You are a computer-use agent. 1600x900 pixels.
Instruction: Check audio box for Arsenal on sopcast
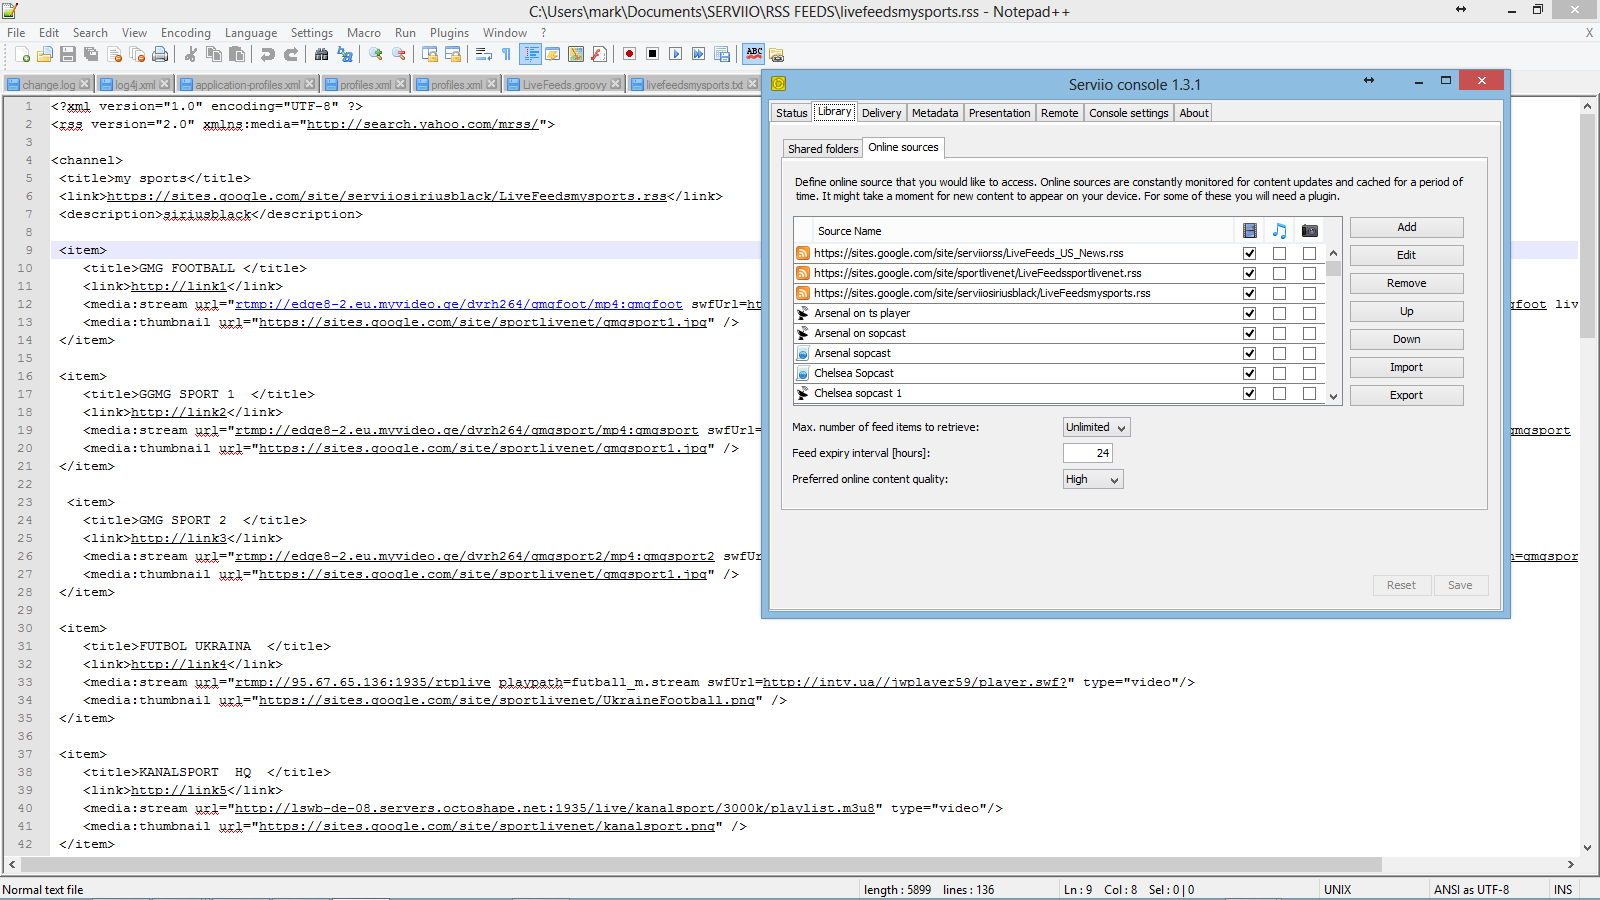1279,333
